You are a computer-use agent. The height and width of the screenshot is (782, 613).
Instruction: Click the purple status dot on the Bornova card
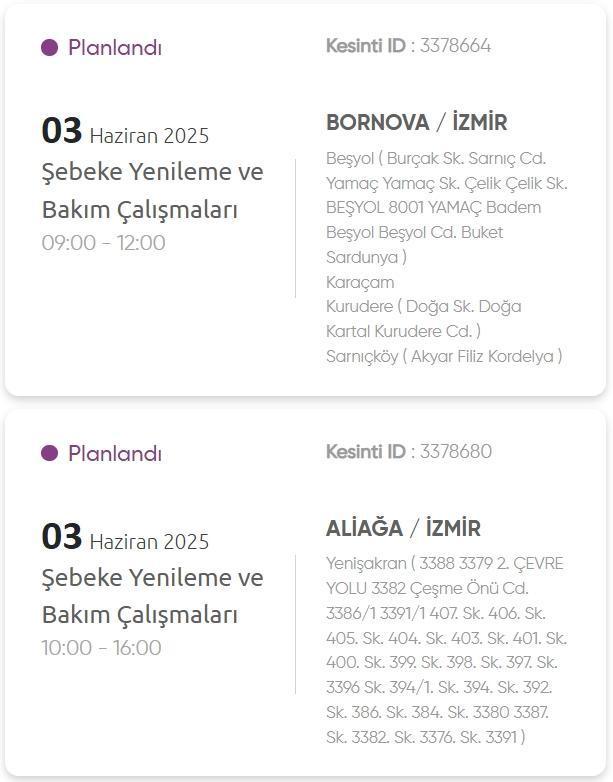pos(49,48)
